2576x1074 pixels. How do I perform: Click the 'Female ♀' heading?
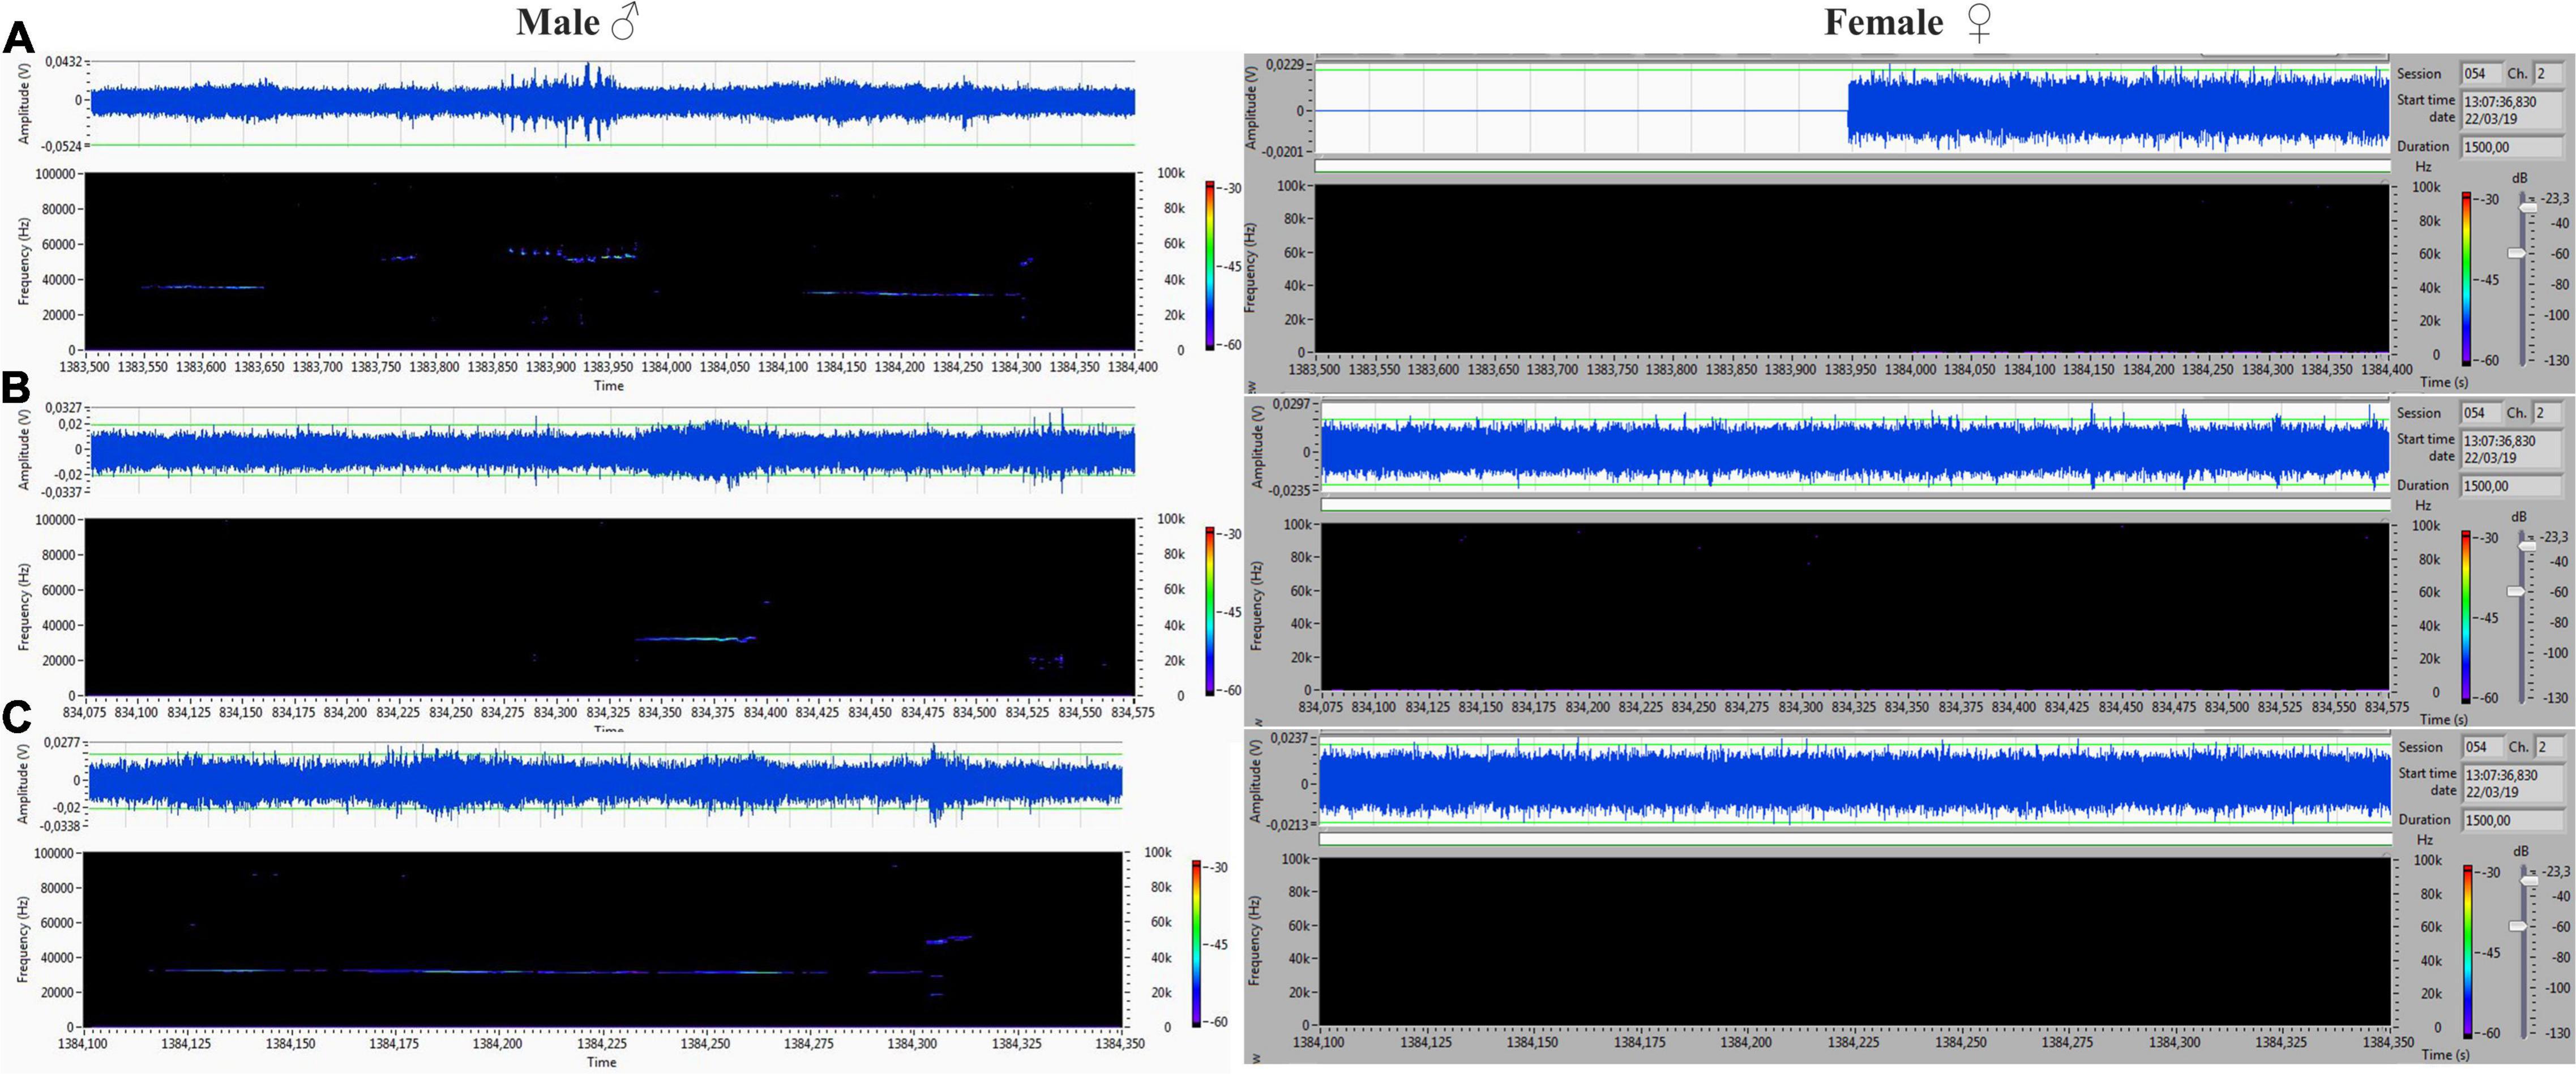pos(1908,22)
